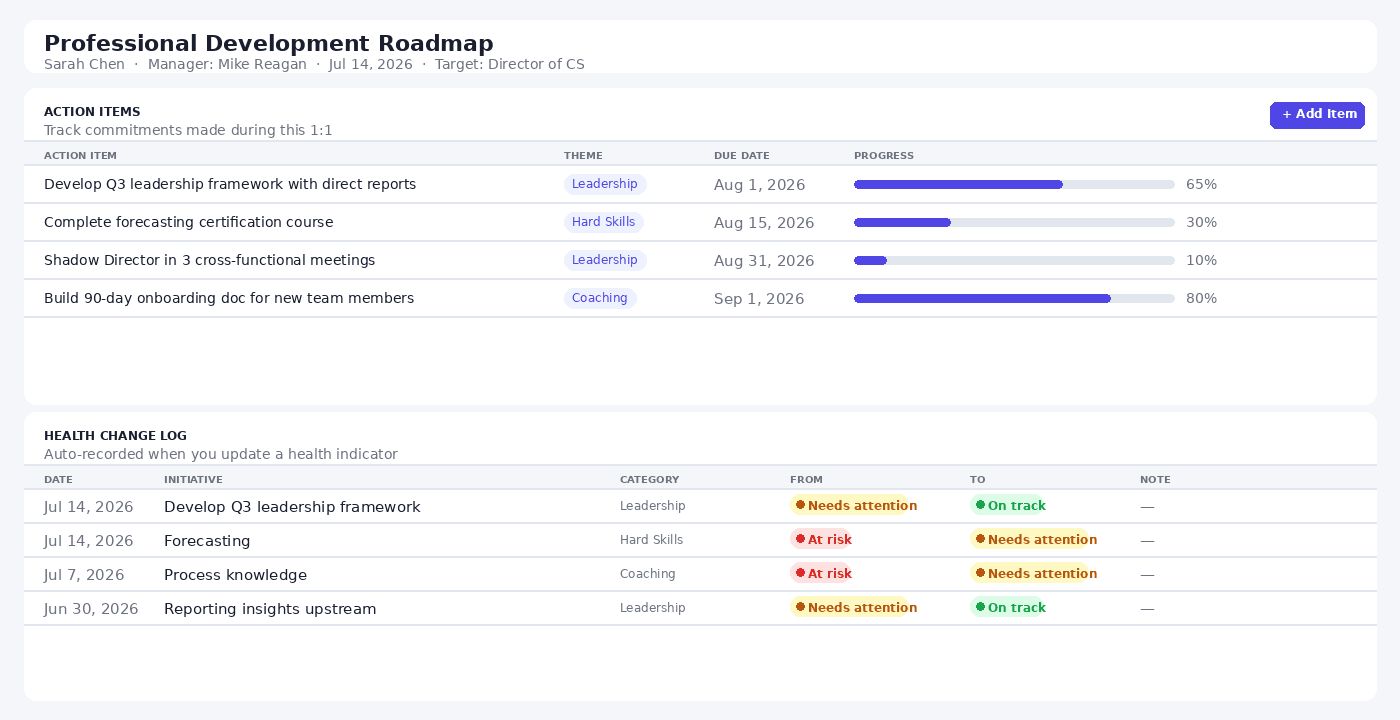This screenshot has height=720, width=1400.
Task: Click the 80% onboarding doc progress bar
Action: 1014,299
